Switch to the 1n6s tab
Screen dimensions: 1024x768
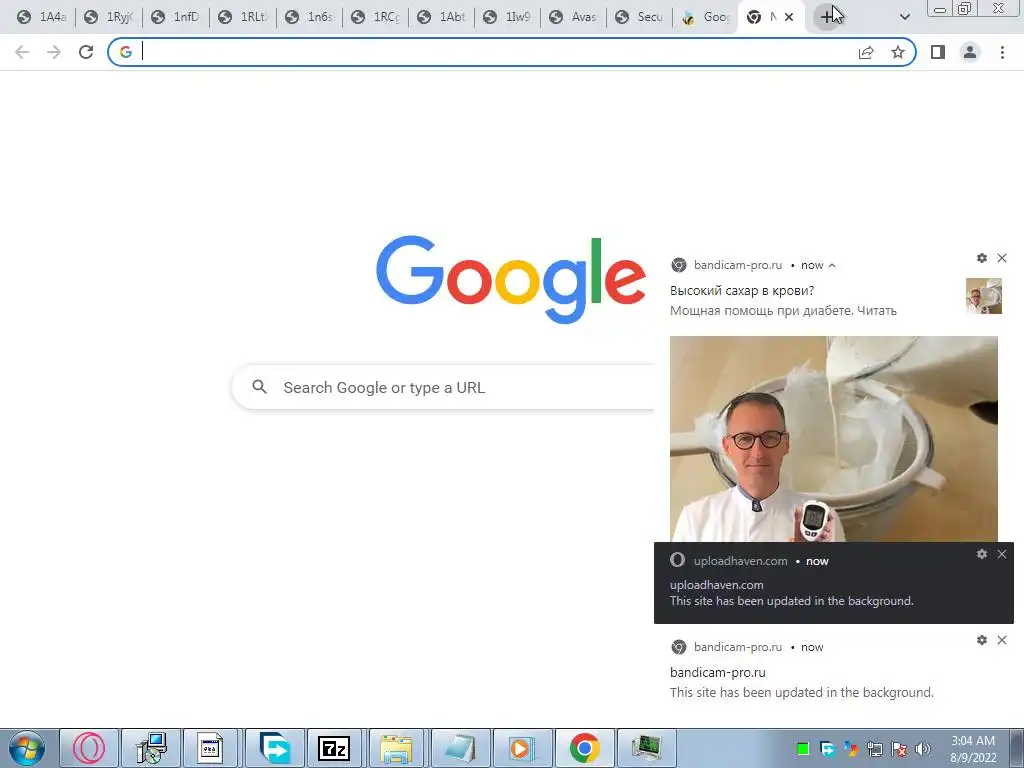[x=309, y=17]
